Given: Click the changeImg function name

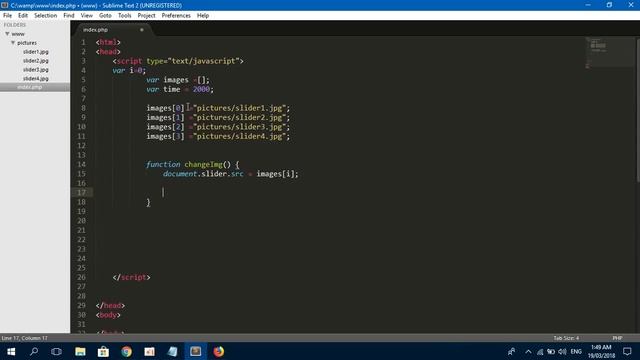Looking at the screenshot, I should point(203,164).
